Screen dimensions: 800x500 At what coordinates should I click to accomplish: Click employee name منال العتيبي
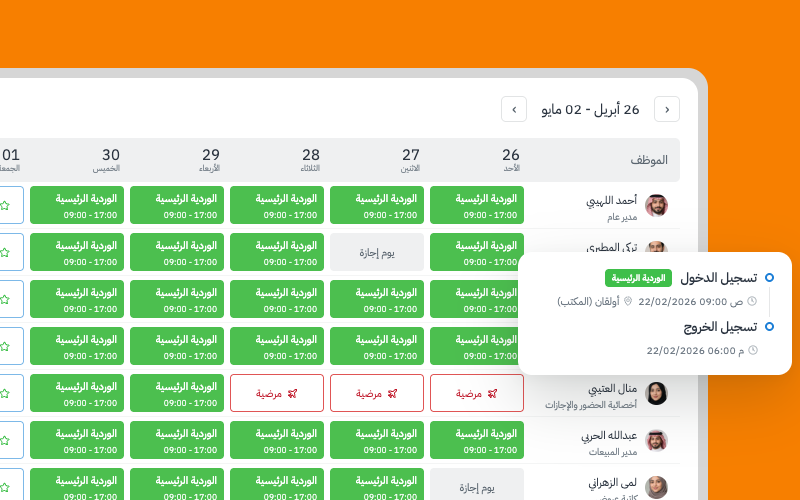(612, 389)
